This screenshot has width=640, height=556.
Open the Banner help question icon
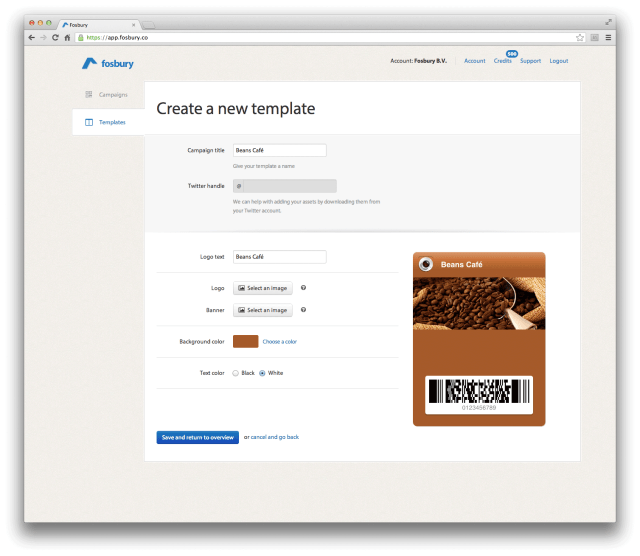(303, 309)
